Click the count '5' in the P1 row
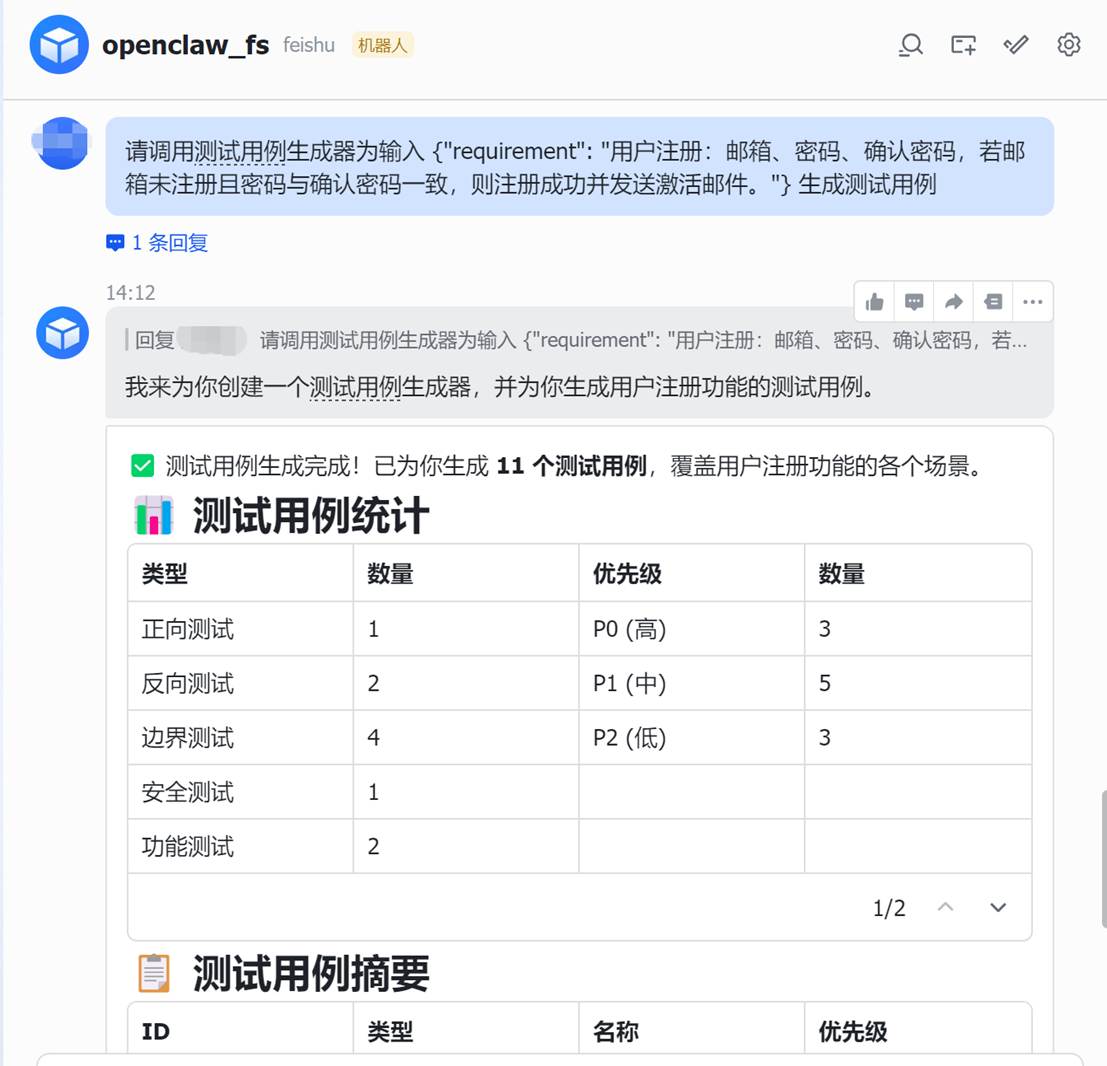Viewport: 1107px width, 1066px height. click(825, 683)
